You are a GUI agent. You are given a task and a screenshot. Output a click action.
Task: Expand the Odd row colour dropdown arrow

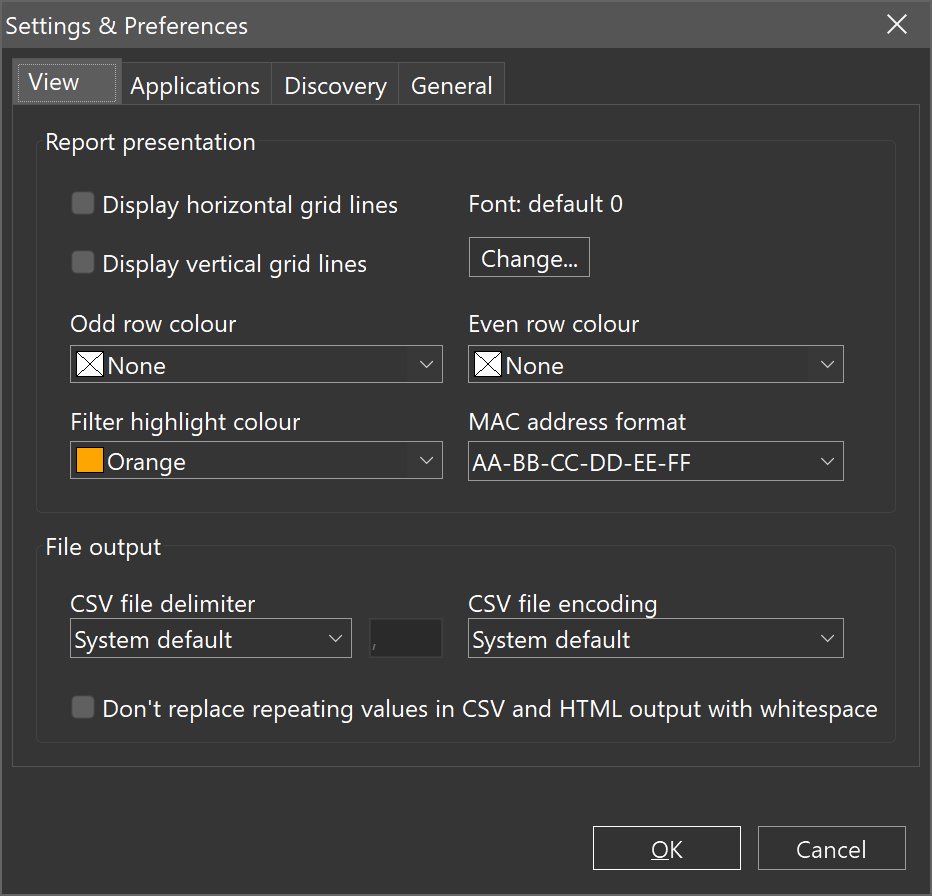pyautogui.click(x=427, y=365)
